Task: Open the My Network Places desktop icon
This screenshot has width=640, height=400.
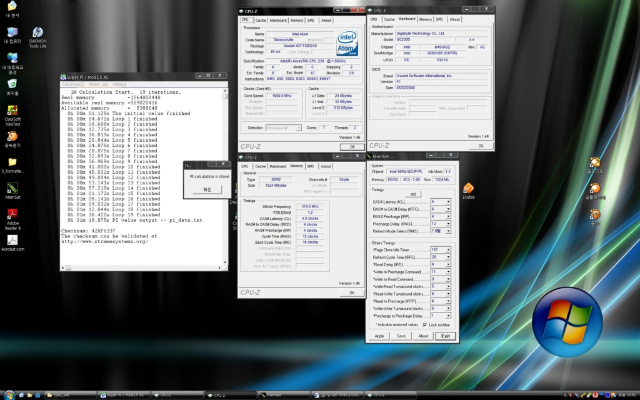Action: [x=12, y=63]
